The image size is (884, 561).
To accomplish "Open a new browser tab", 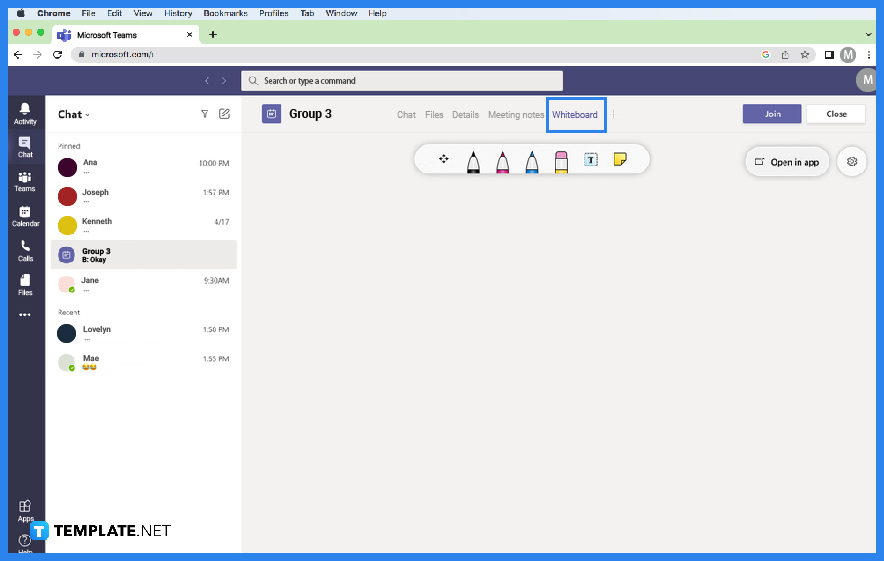I will point(213,34).
